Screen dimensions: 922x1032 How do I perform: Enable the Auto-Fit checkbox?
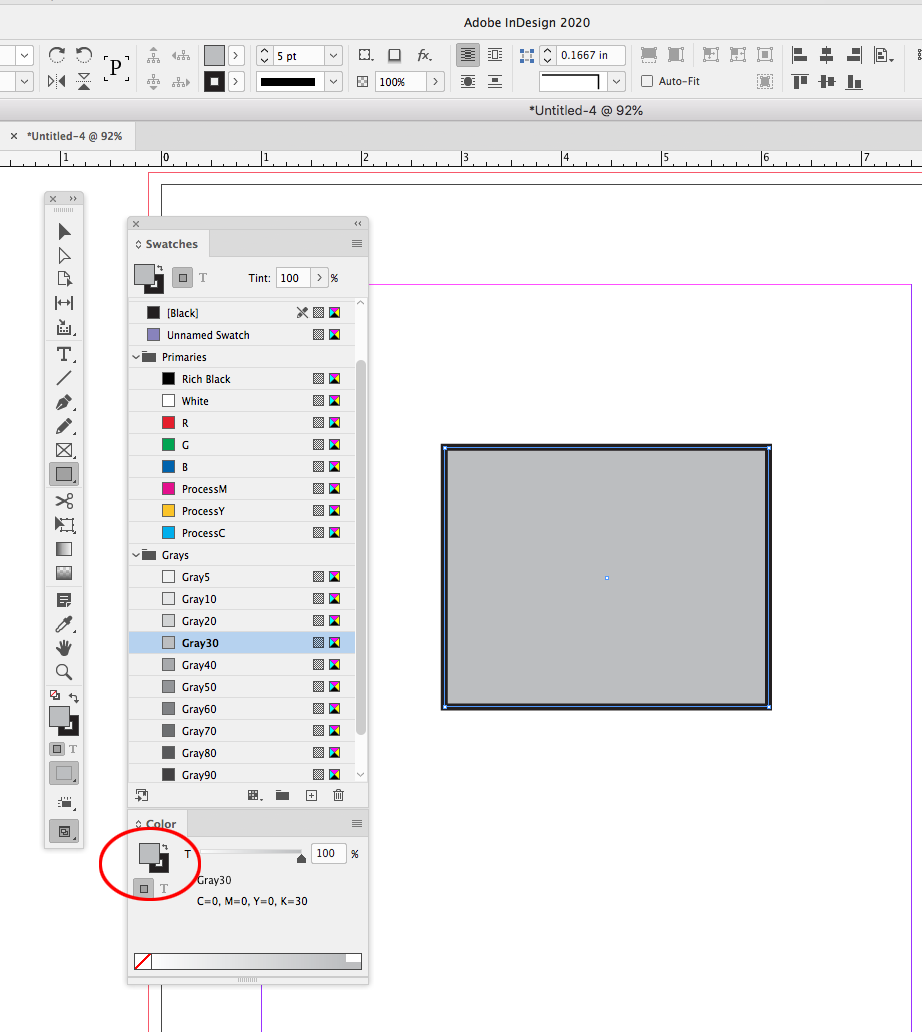coord(648,81)
